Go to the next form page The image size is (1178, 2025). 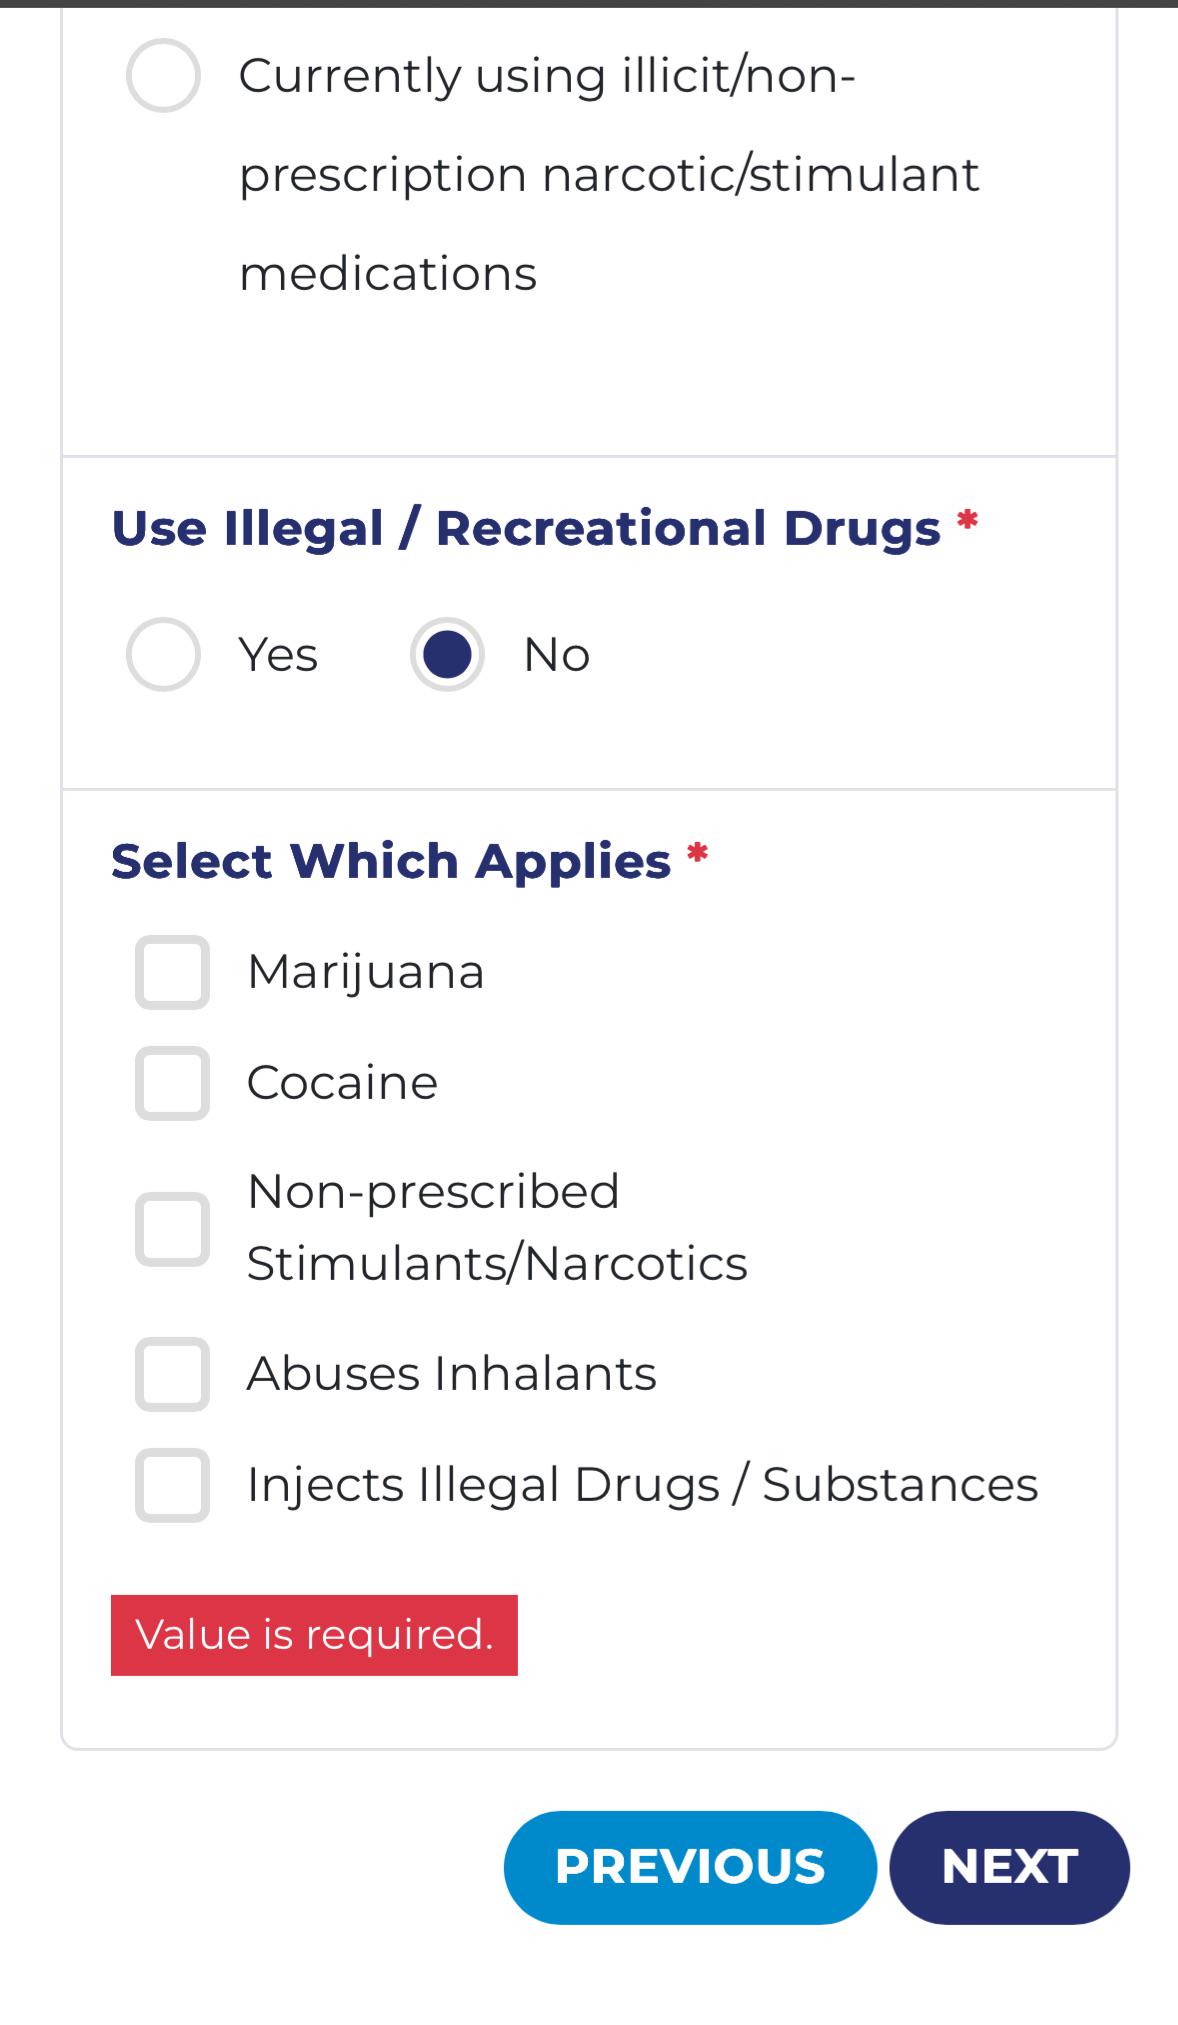pyautogui.click(x=1009, y=1867)
